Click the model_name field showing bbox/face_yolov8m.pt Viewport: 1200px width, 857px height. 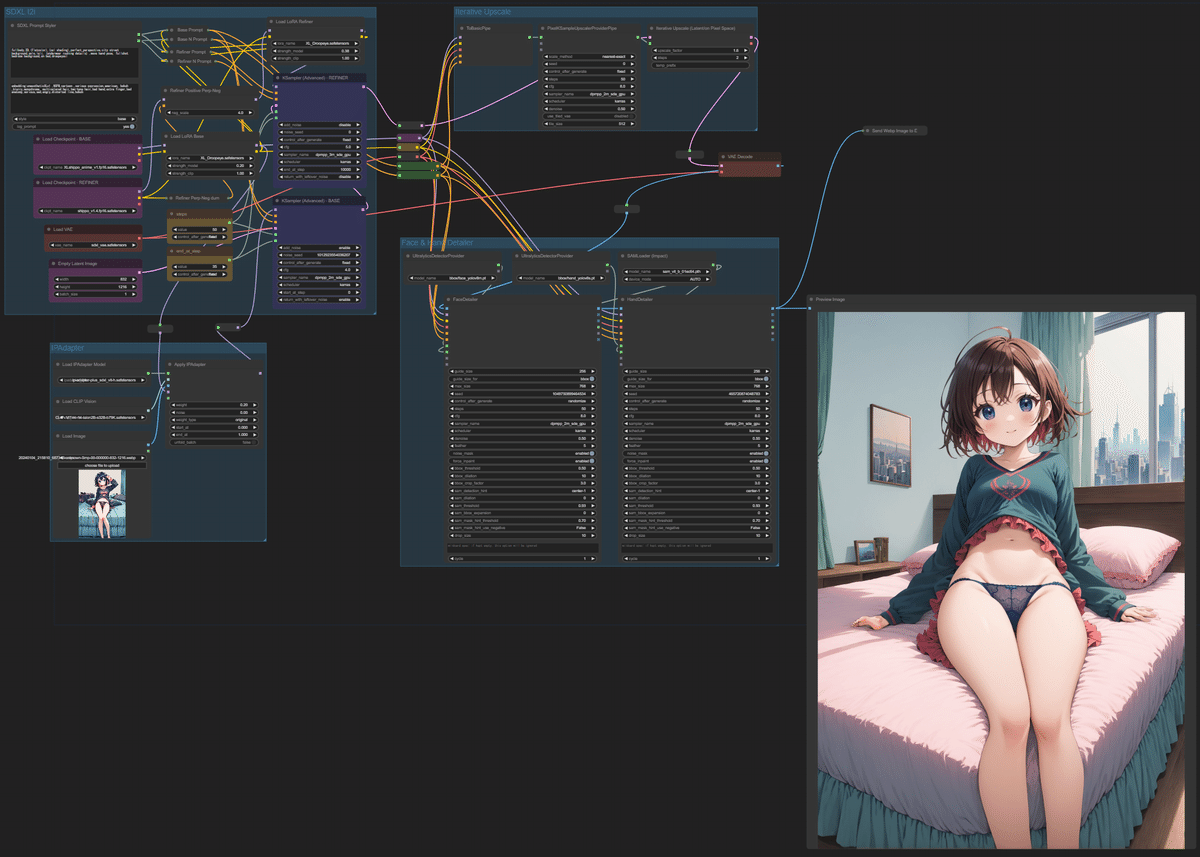coord(452,278)
